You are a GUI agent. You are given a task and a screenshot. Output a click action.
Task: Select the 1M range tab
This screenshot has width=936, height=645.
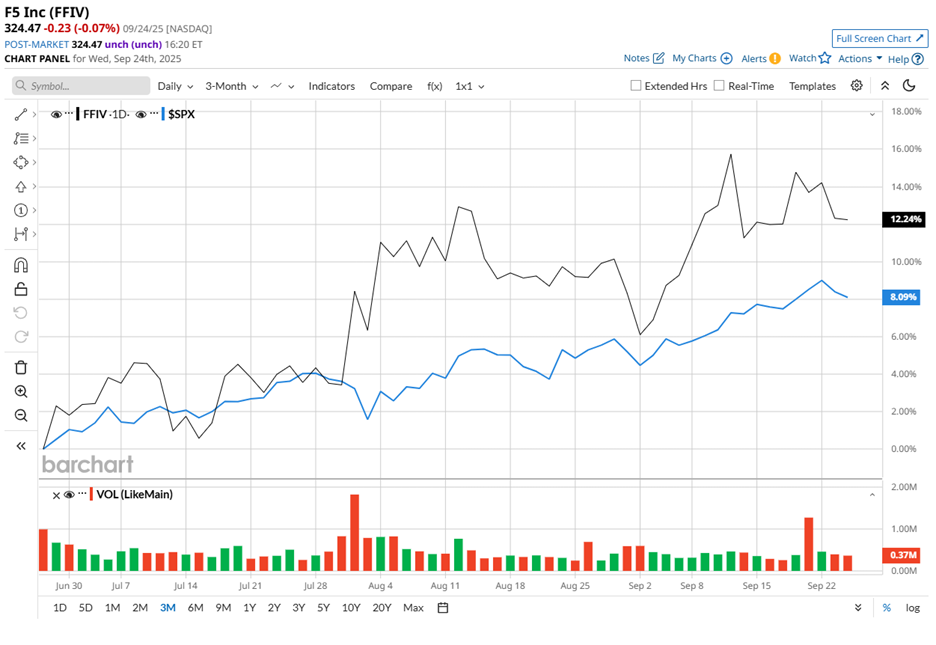tap(112, 608)
